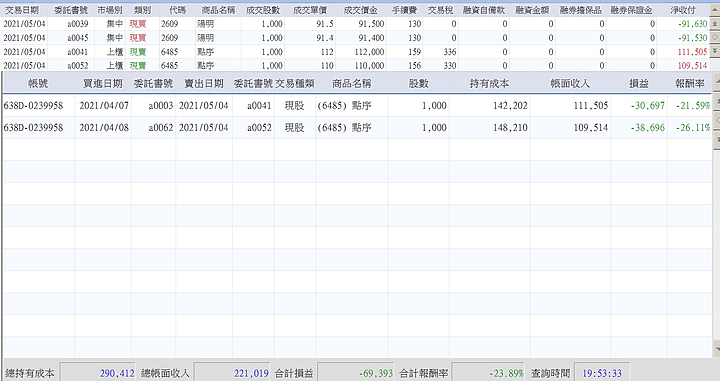The width and height of the screenshot is (720, 381).
Task: Click the 總持有成本 value field 290,412
Action: (x=98, y=373)
